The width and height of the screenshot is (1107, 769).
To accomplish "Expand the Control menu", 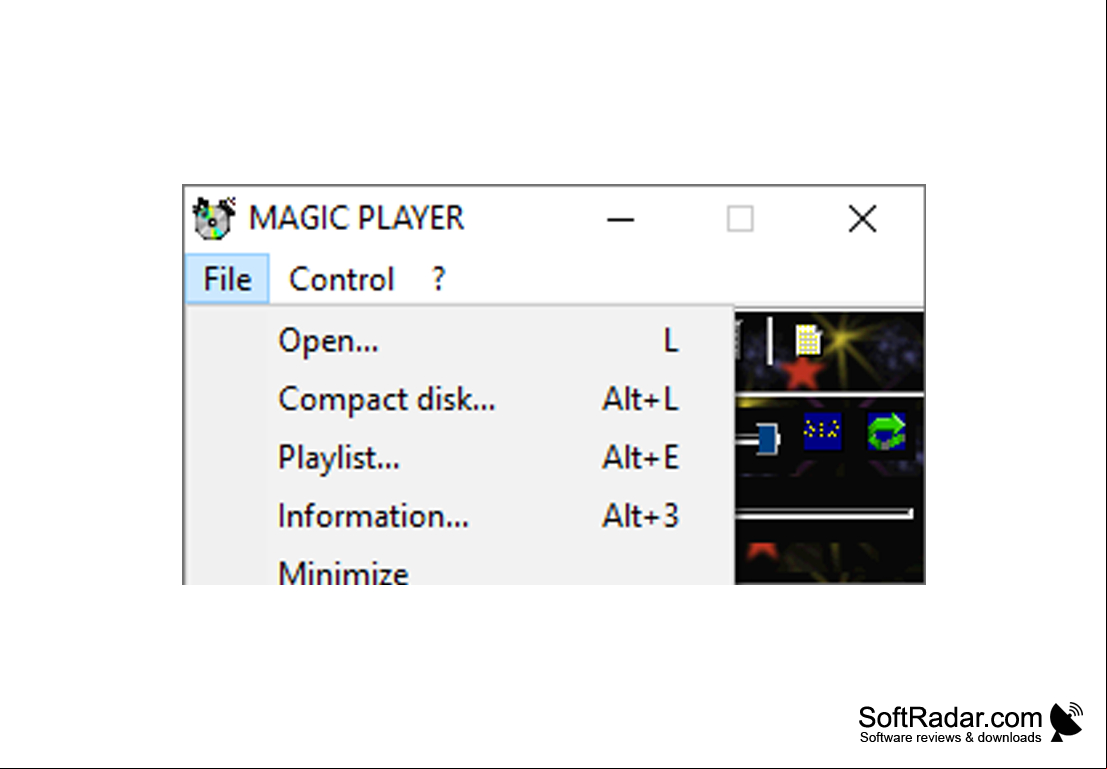I will pos(342,279).
